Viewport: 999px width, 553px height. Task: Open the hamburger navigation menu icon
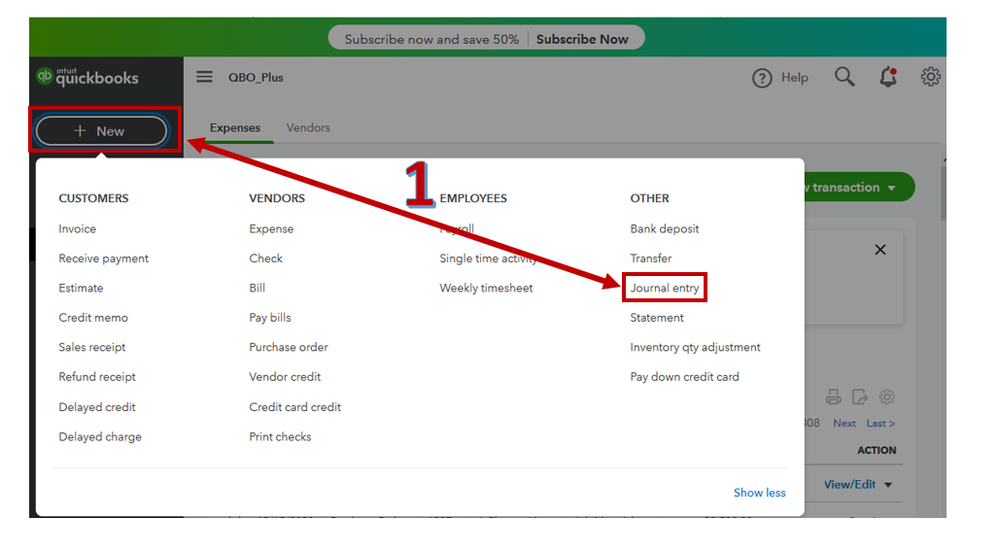pyautogui.click(x=204, y=77)
